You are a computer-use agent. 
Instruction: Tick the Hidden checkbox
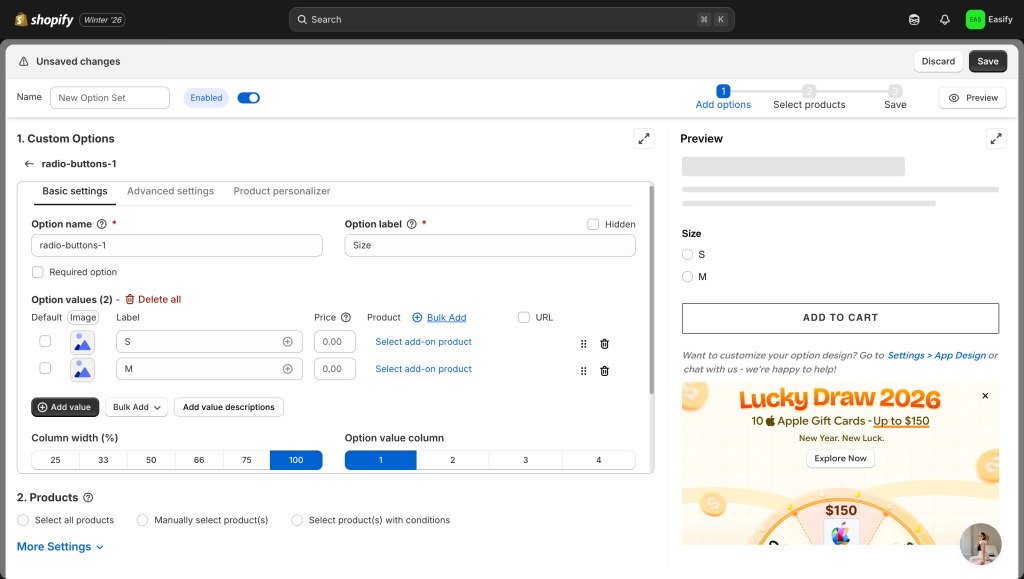point(593,225)
